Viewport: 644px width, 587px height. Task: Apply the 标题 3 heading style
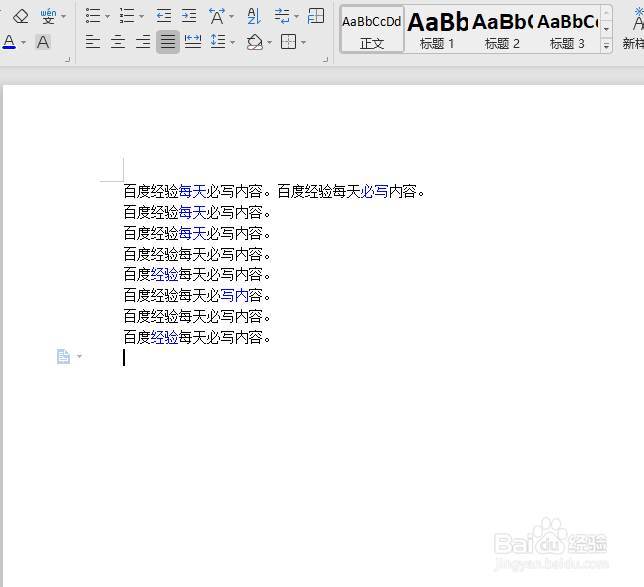[x=567, y=29]
